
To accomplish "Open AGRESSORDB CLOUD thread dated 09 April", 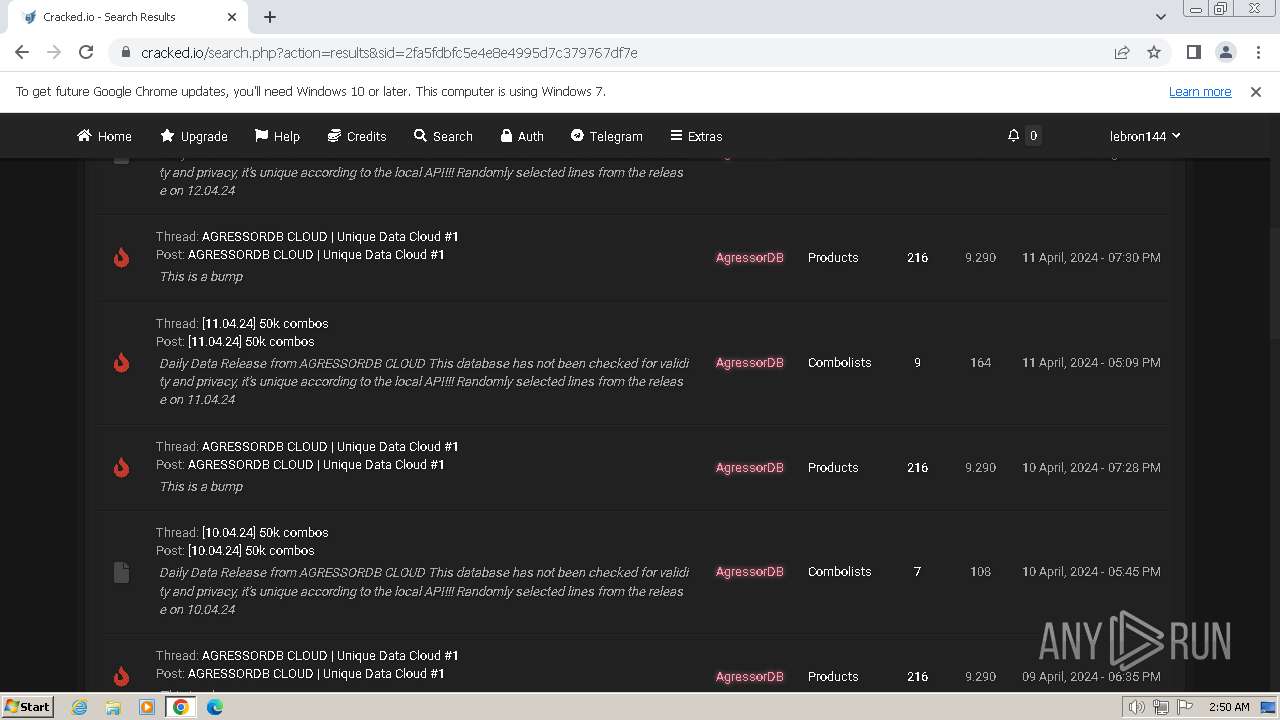I will point(330,656).
